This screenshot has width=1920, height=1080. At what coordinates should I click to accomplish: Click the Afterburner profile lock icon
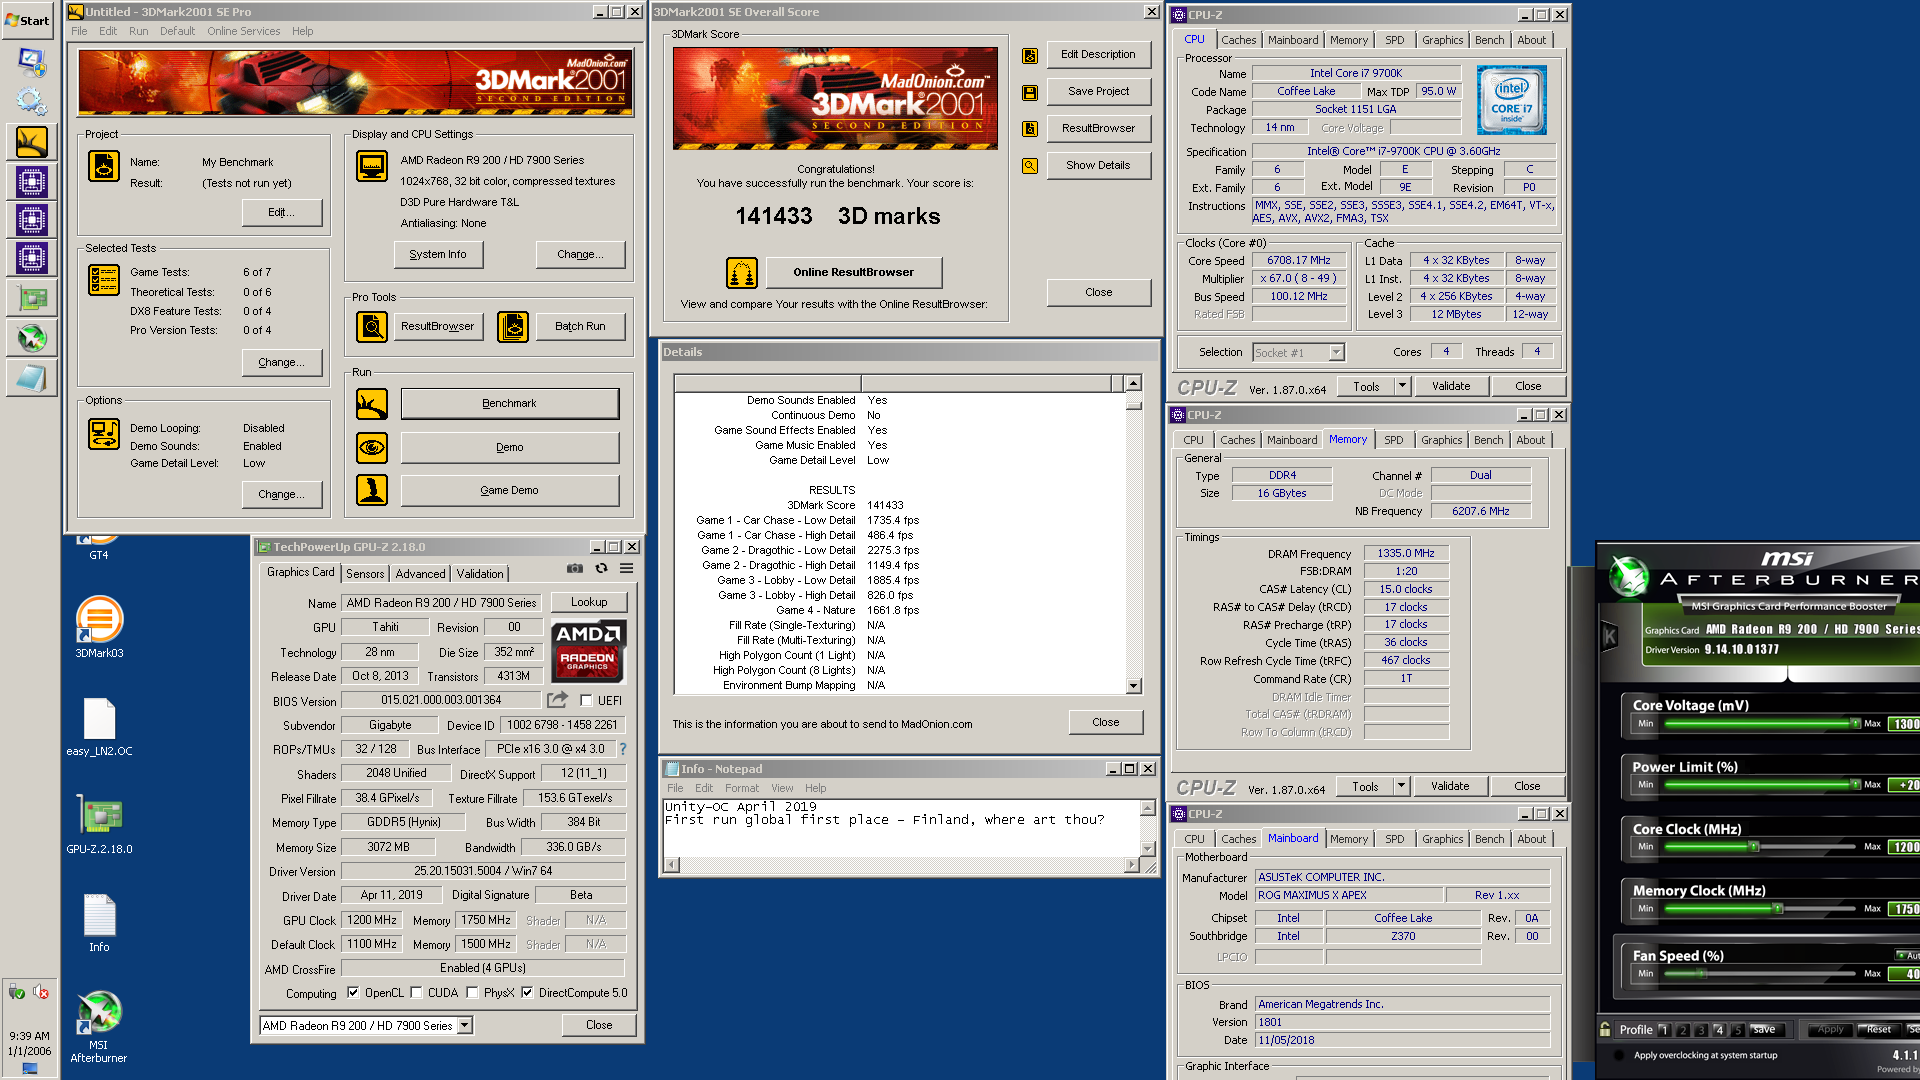tap(1605, 1029)
